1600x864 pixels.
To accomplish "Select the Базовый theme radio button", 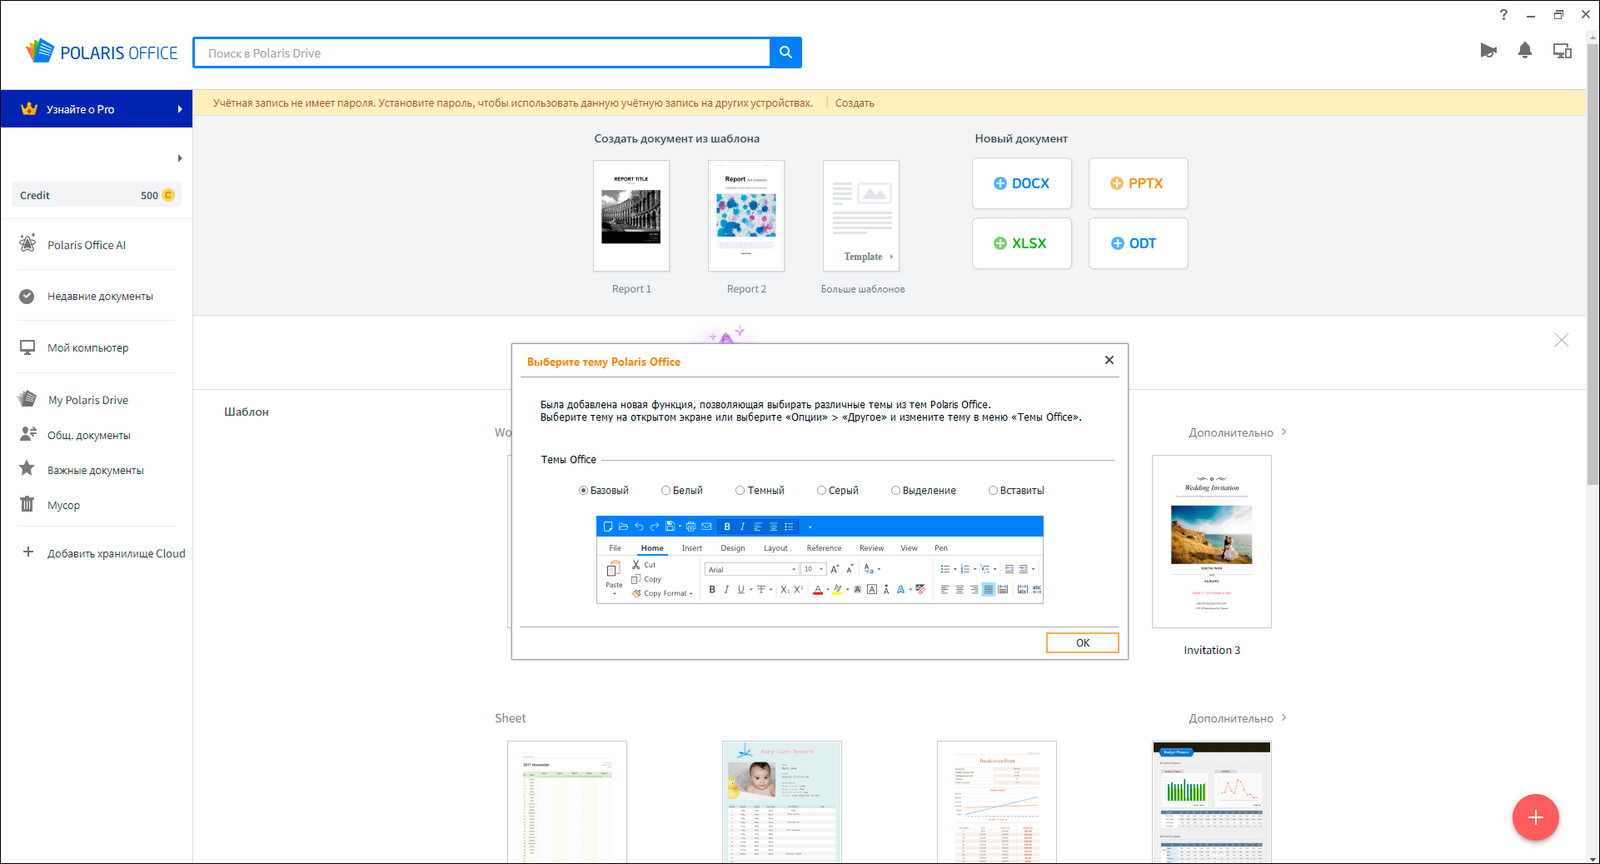I will [583, 490].
